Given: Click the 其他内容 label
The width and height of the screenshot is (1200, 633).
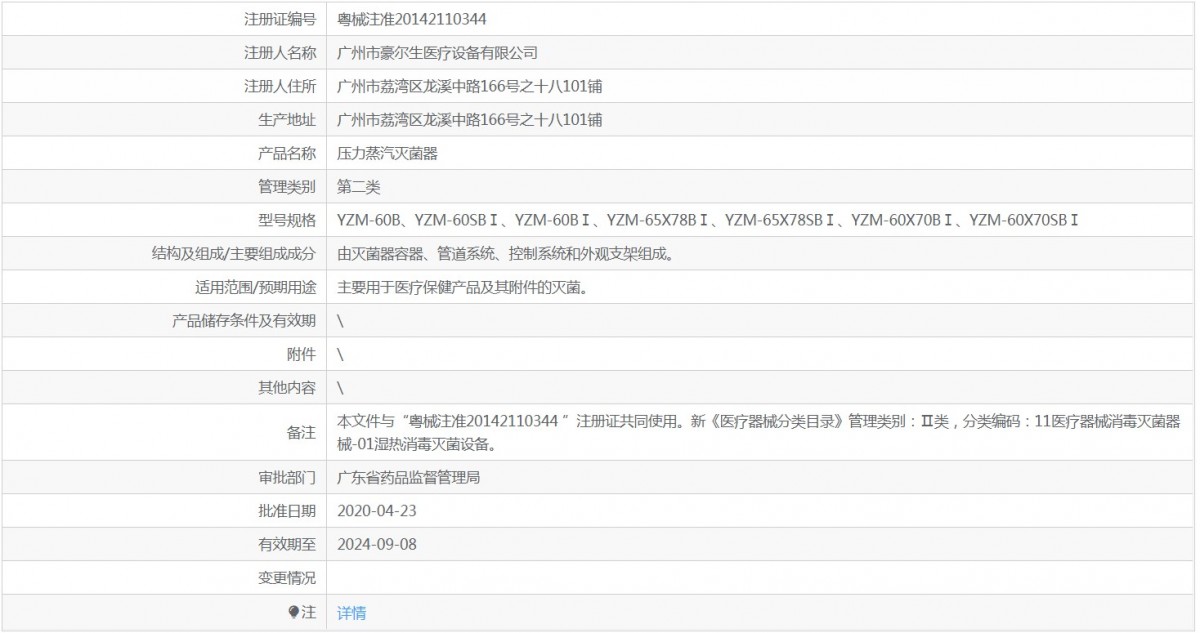Looking at the screenshot, I should pos(287,387).
